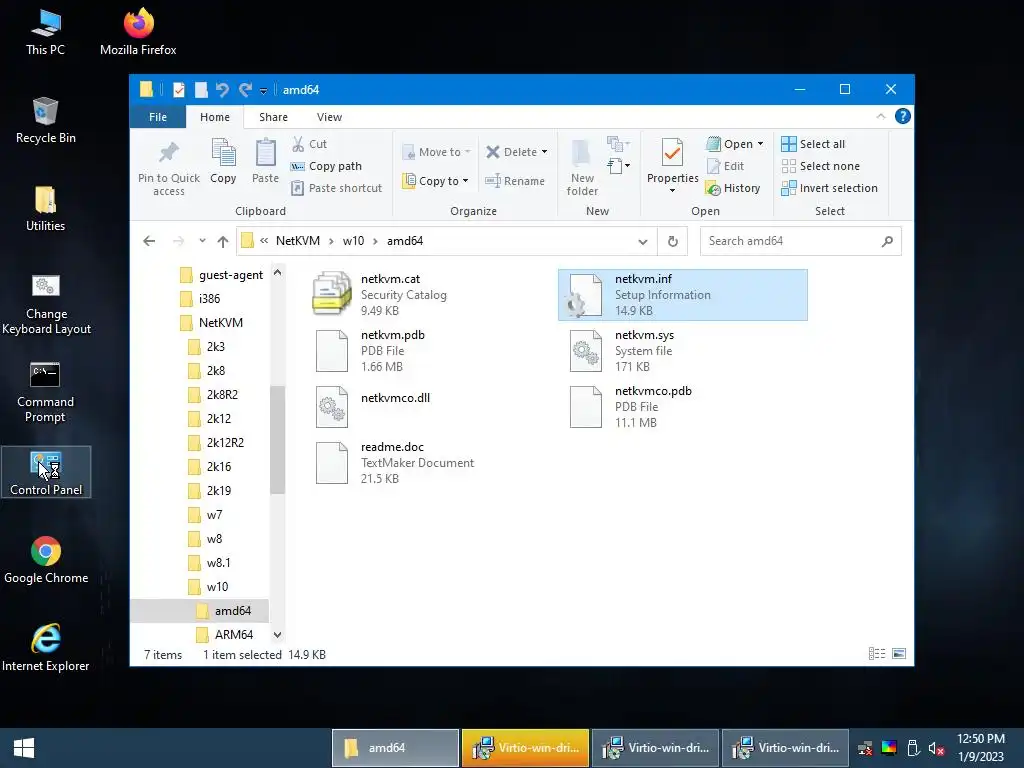Switch to the Home ribbon tab
The width and height of the screenshot is (1024, 768).
[x=215, y=117]
